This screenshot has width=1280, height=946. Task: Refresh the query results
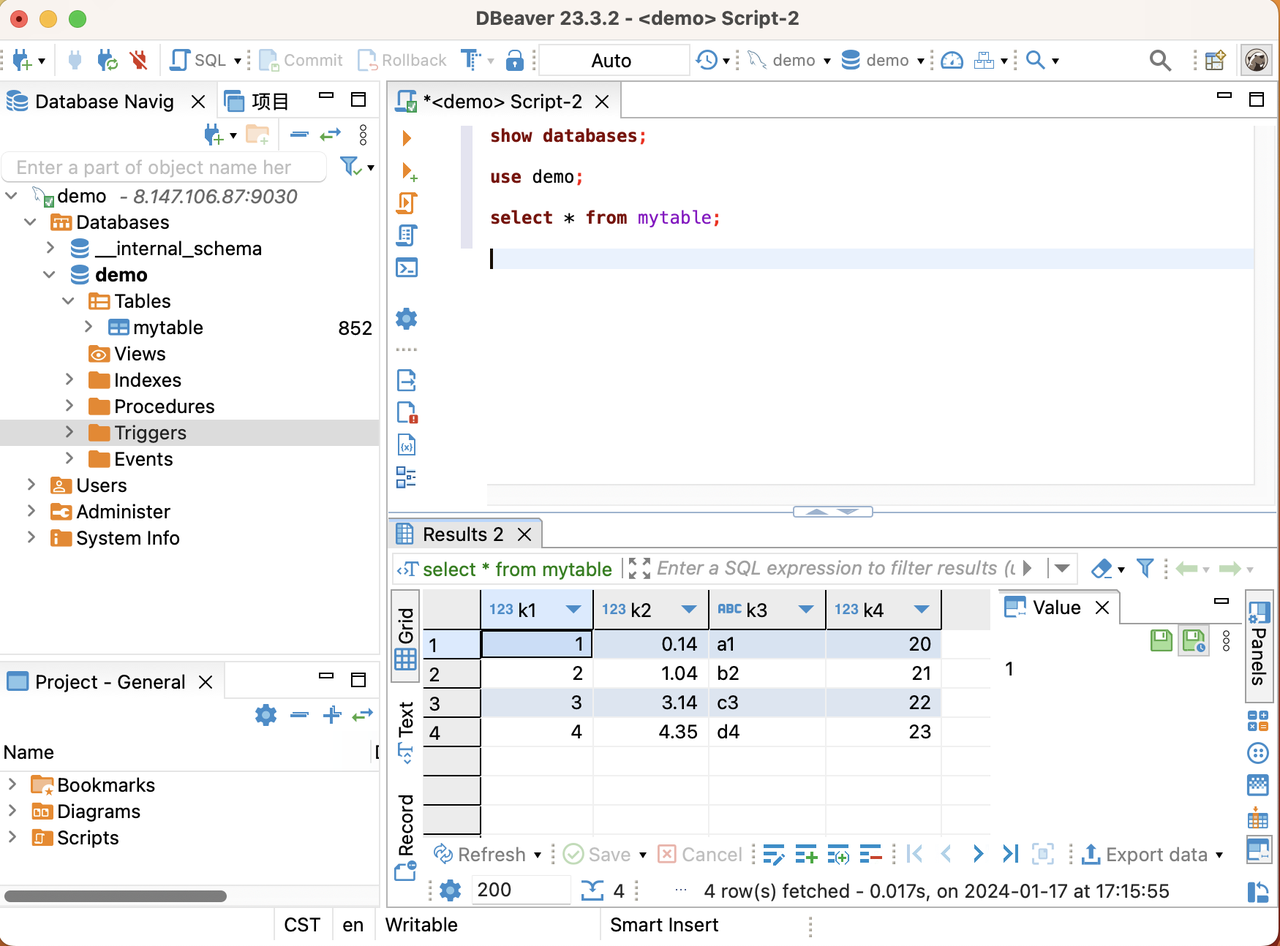click(x=487, y=854)
